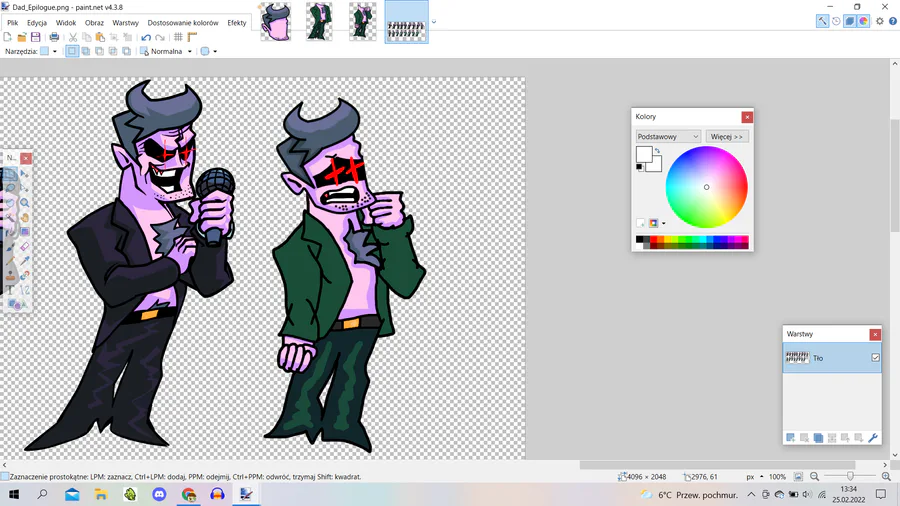Select the Text tool
Image resolution: width=900 pixels, height=506 pixels.
[10, 290]
